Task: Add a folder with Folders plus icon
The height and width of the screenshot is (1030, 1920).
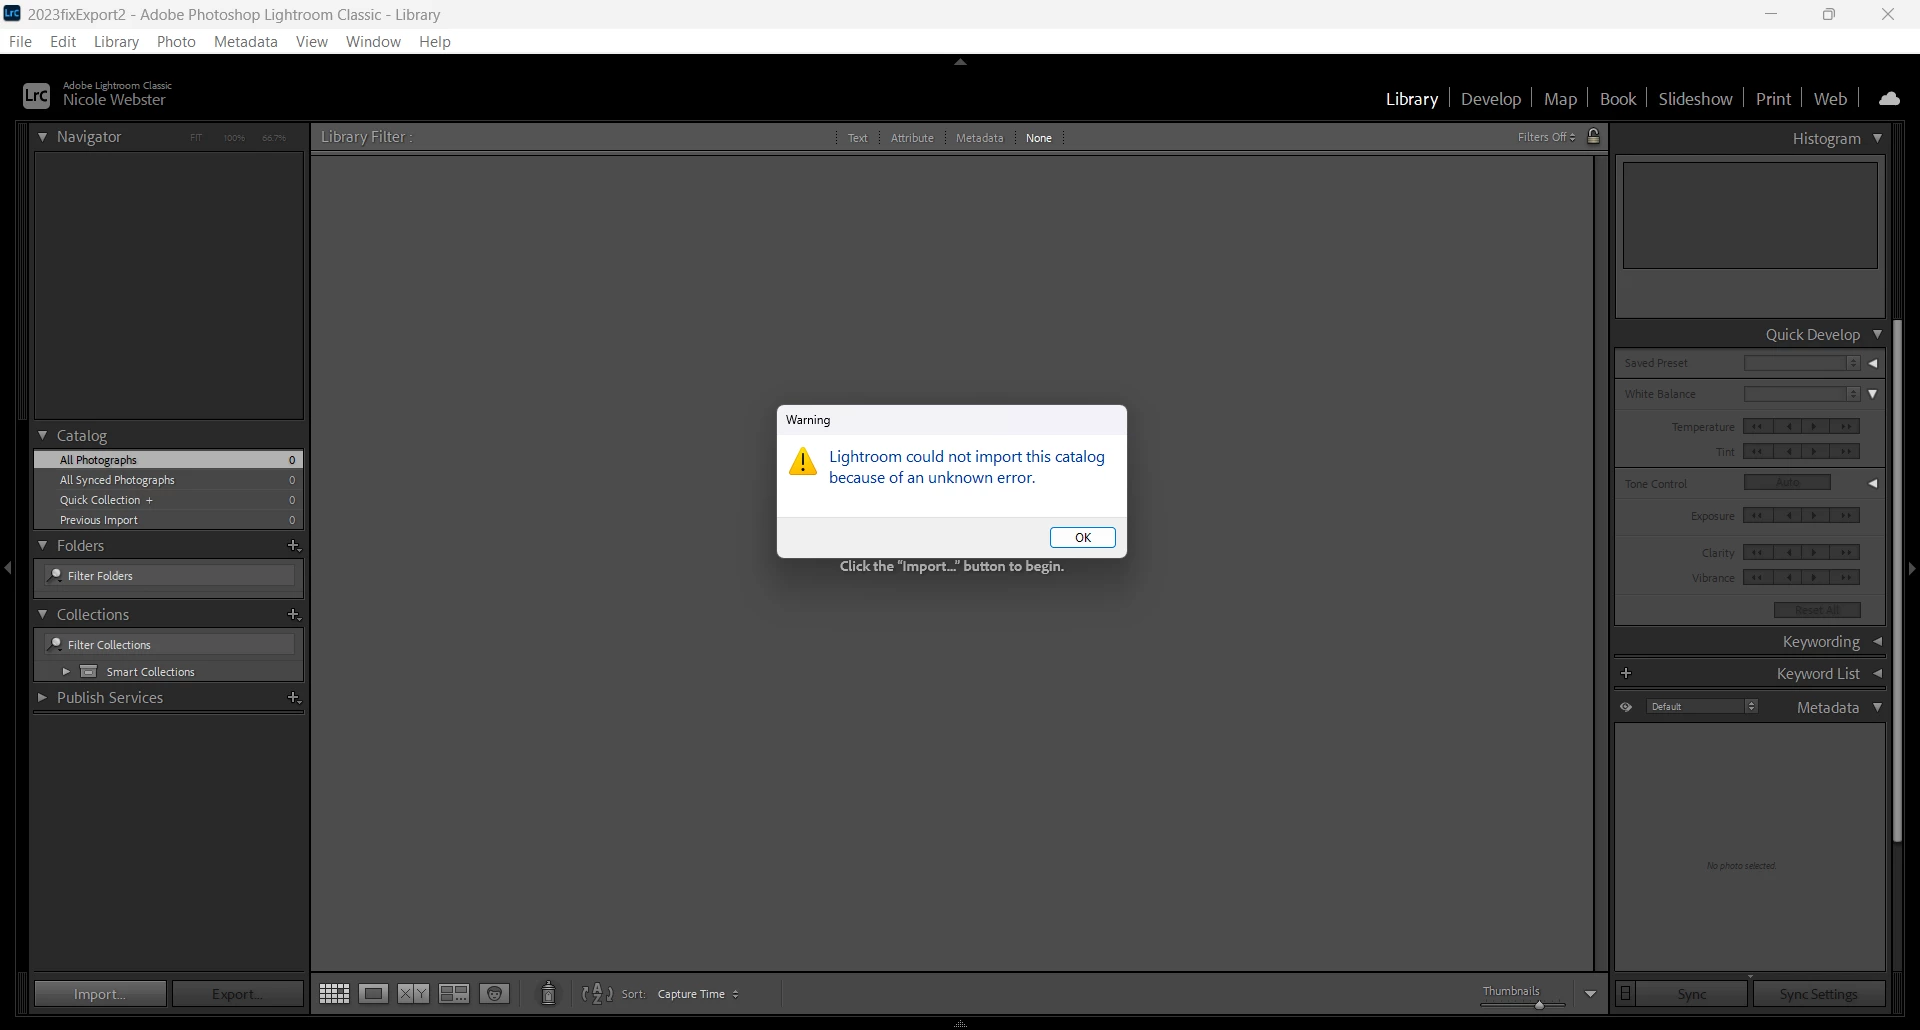Action: (x=294, y=546)
